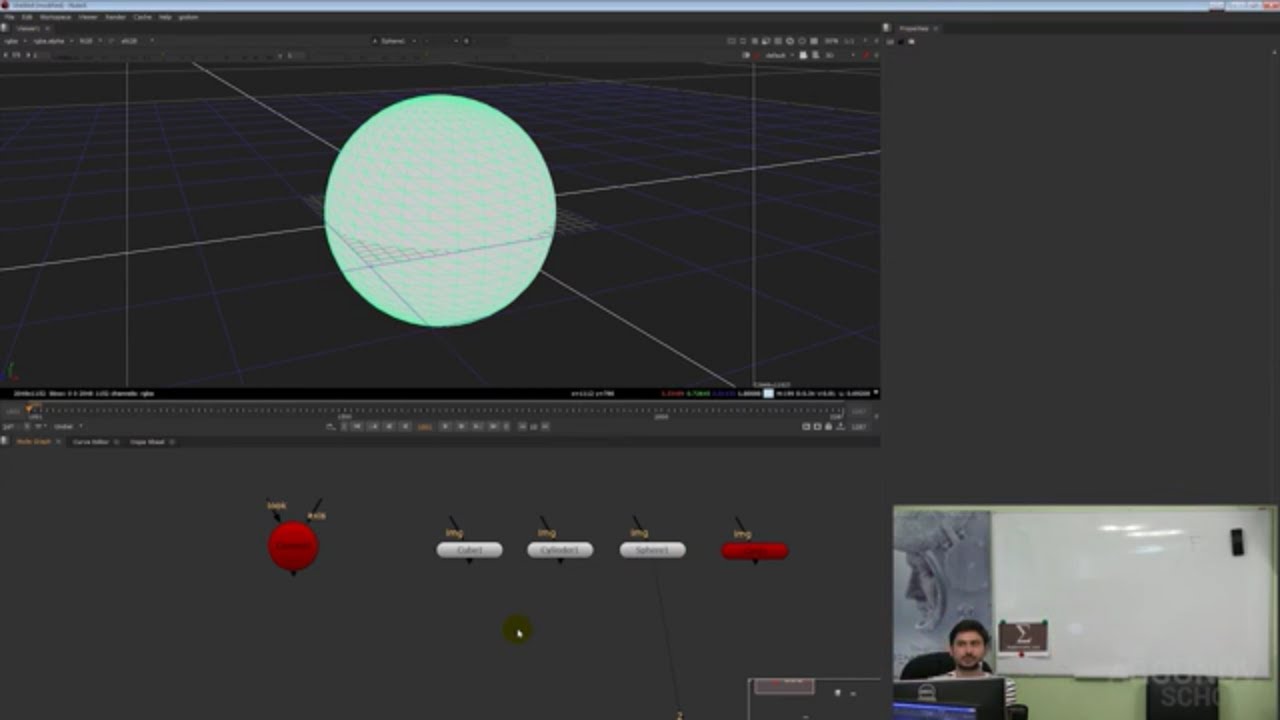
Task: Open the Edit menu
Action: (27, 17)
